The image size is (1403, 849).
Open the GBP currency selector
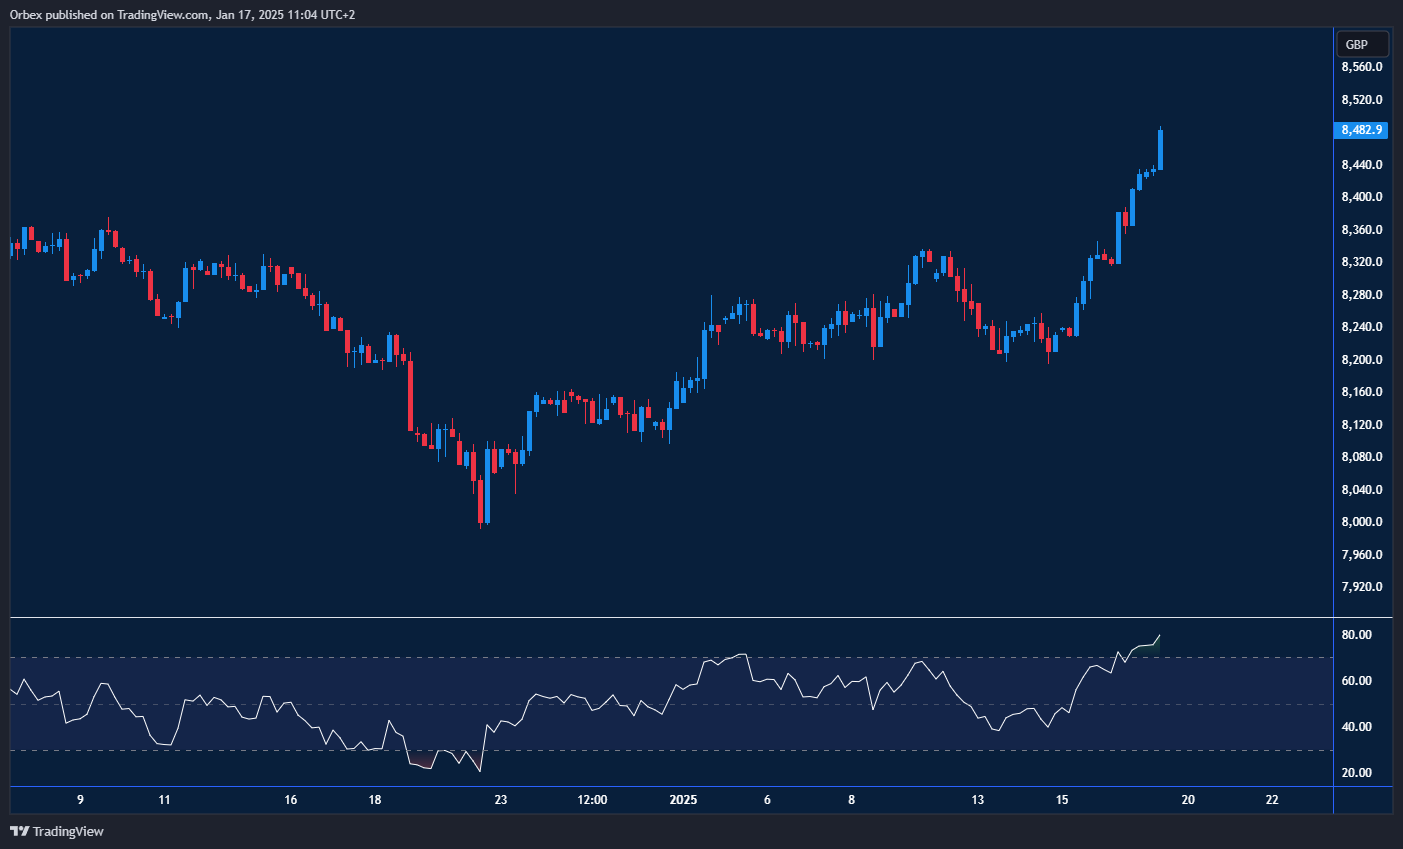(x=1361, y=44)
